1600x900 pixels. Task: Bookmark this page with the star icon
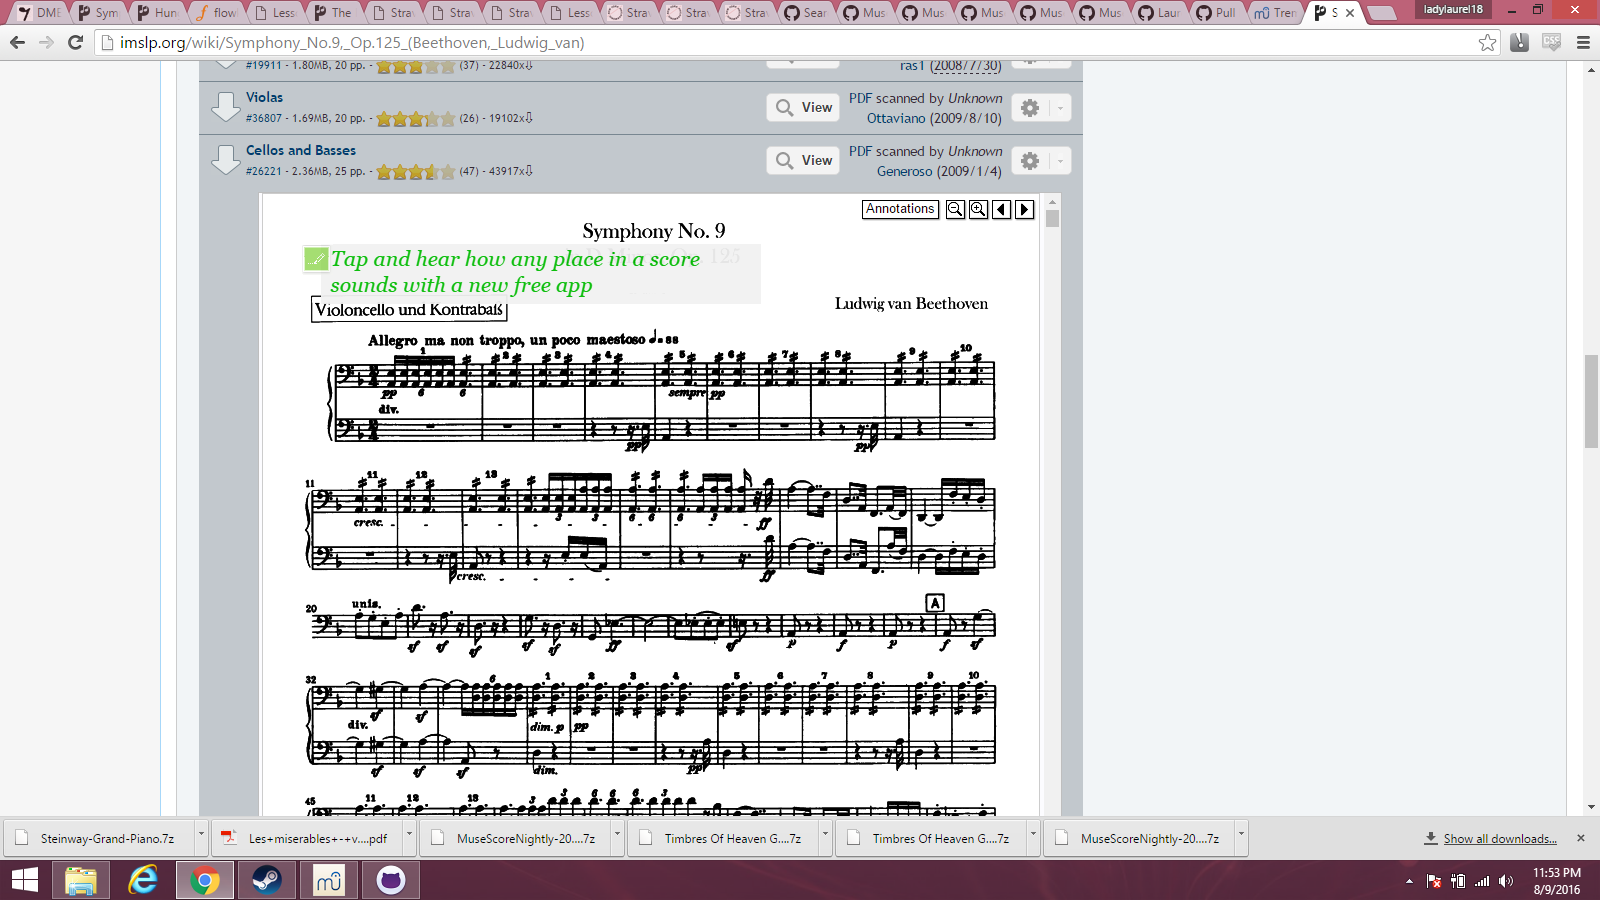(x=1487, y=42)
